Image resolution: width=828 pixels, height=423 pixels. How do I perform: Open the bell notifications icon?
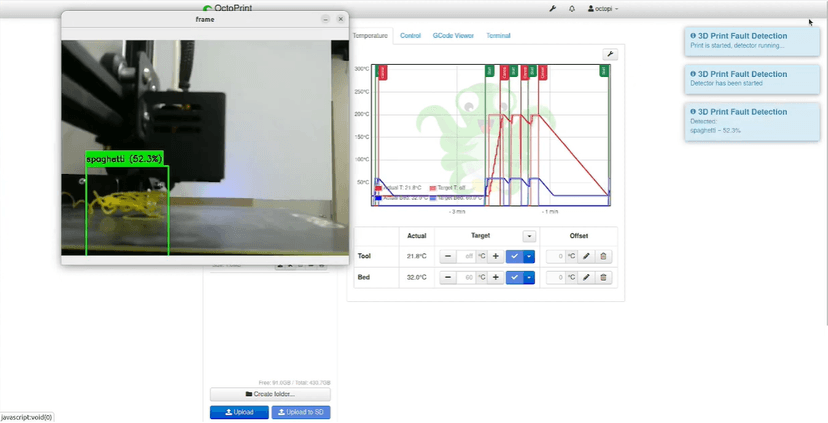(x=572, y=9)
